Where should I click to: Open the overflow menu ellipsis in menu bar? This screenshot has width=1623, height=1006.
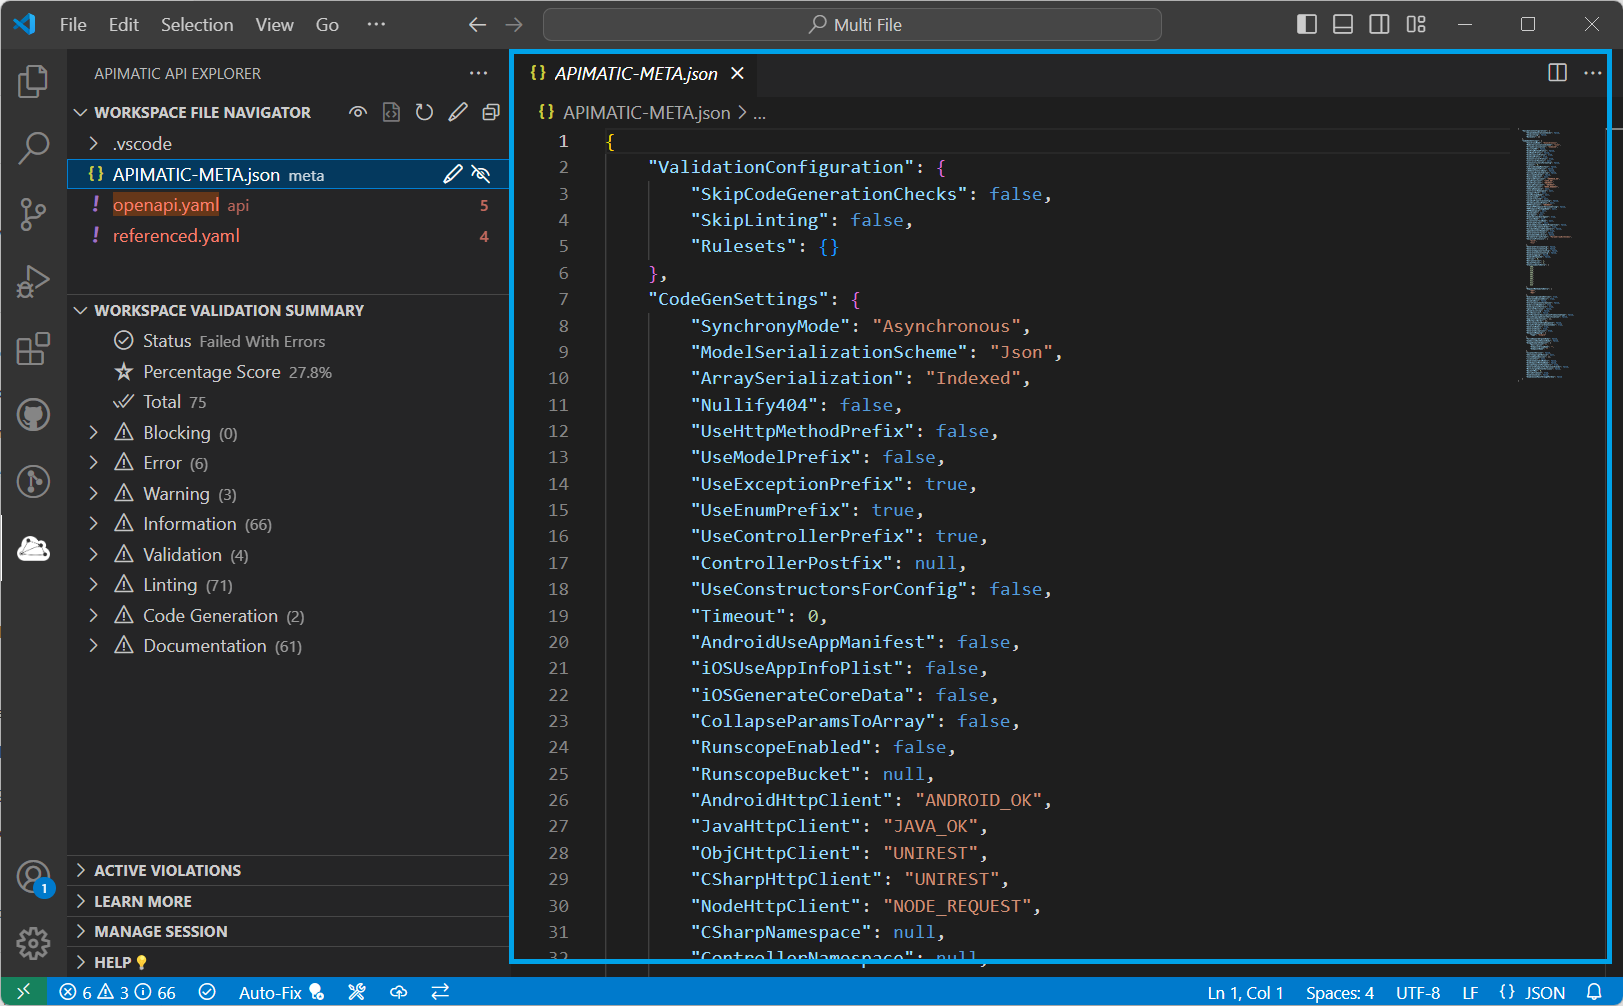click(x=376, y=24)
